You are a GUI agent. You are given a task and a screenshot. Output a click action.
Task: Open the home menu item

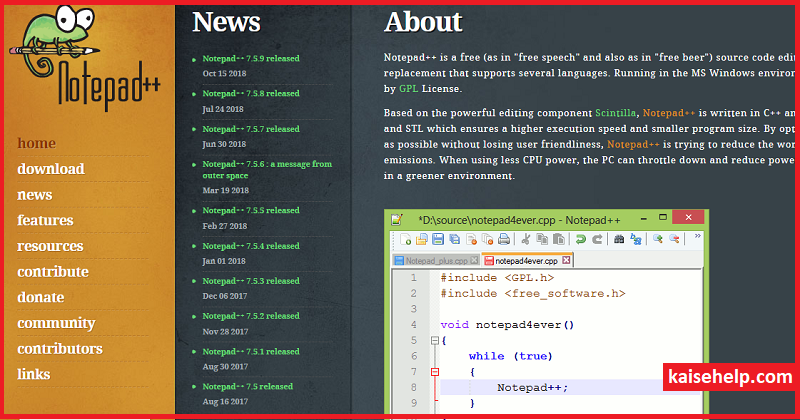[x=37, y=143]
